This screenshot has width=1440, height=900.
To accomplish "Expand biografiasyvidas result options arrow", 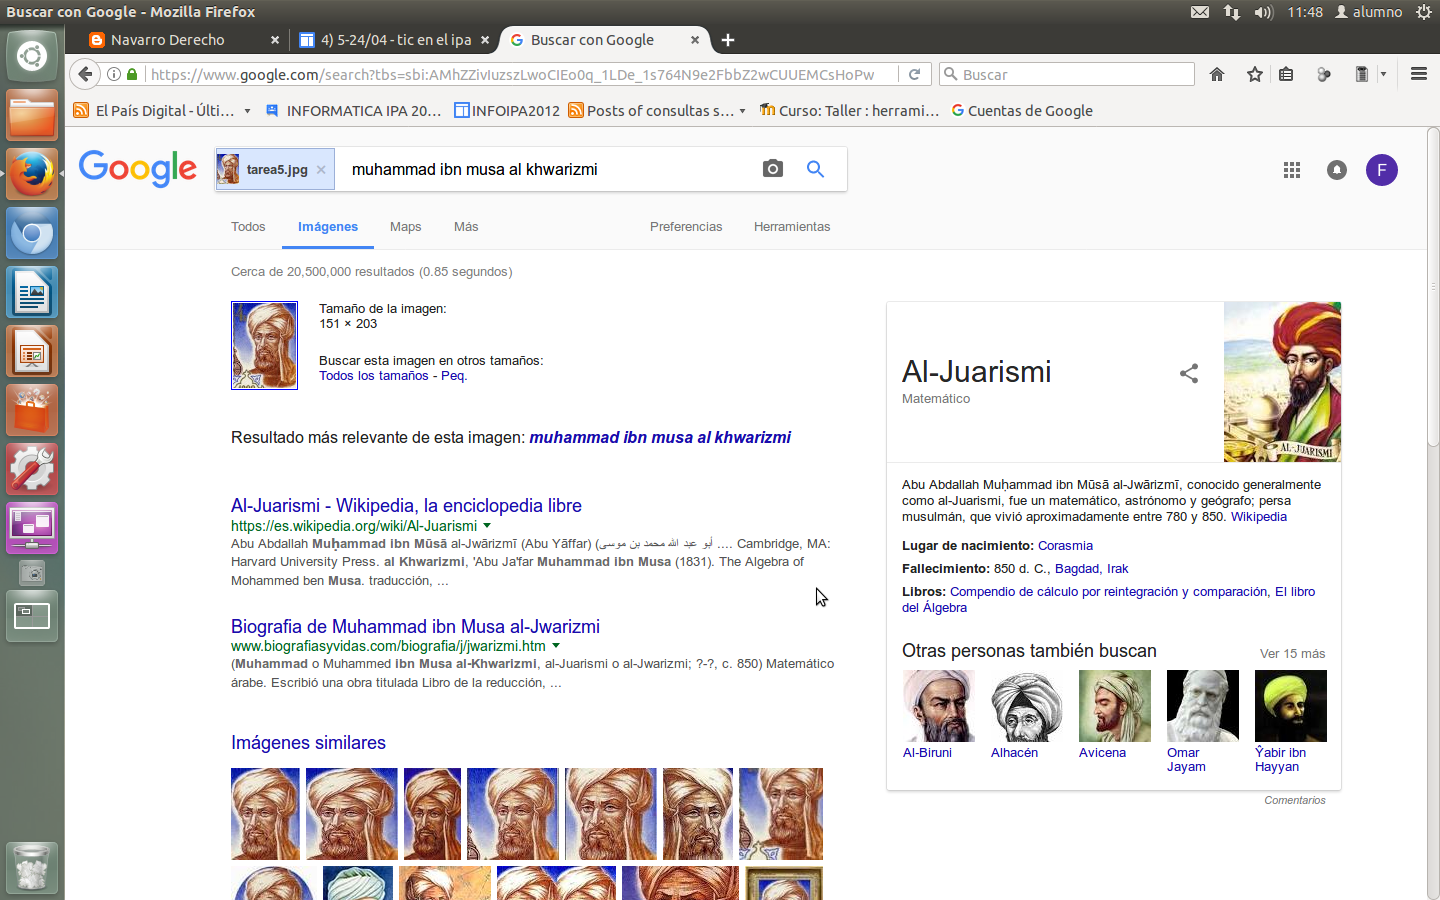I will tap(556, 646).
